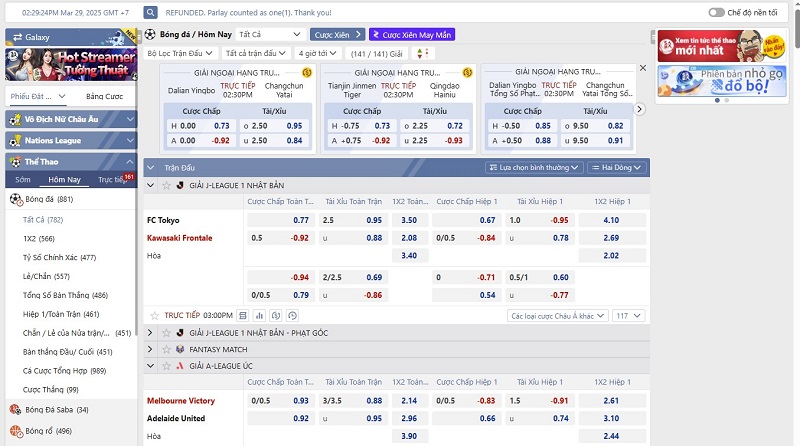Open the 'Tất Cả' sport filter dropdown
Viewport: 800px width, 446px height.
(270, 34)
